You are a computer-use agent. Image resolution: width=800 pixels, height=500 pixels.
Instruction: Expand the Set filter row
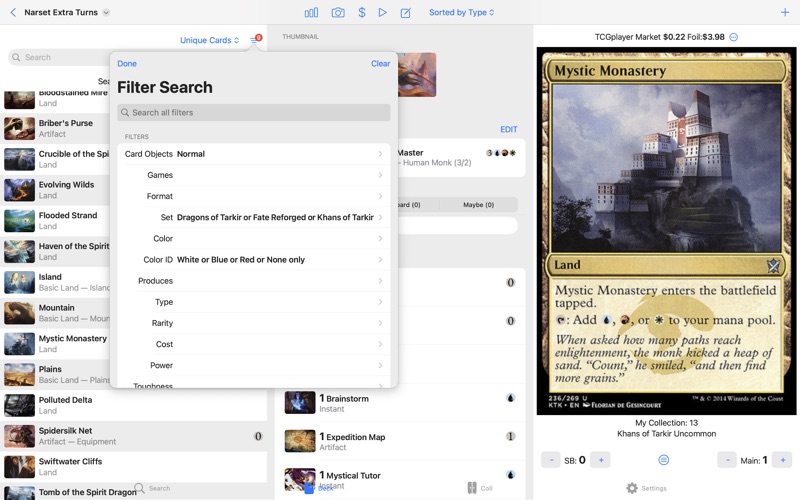254,217
